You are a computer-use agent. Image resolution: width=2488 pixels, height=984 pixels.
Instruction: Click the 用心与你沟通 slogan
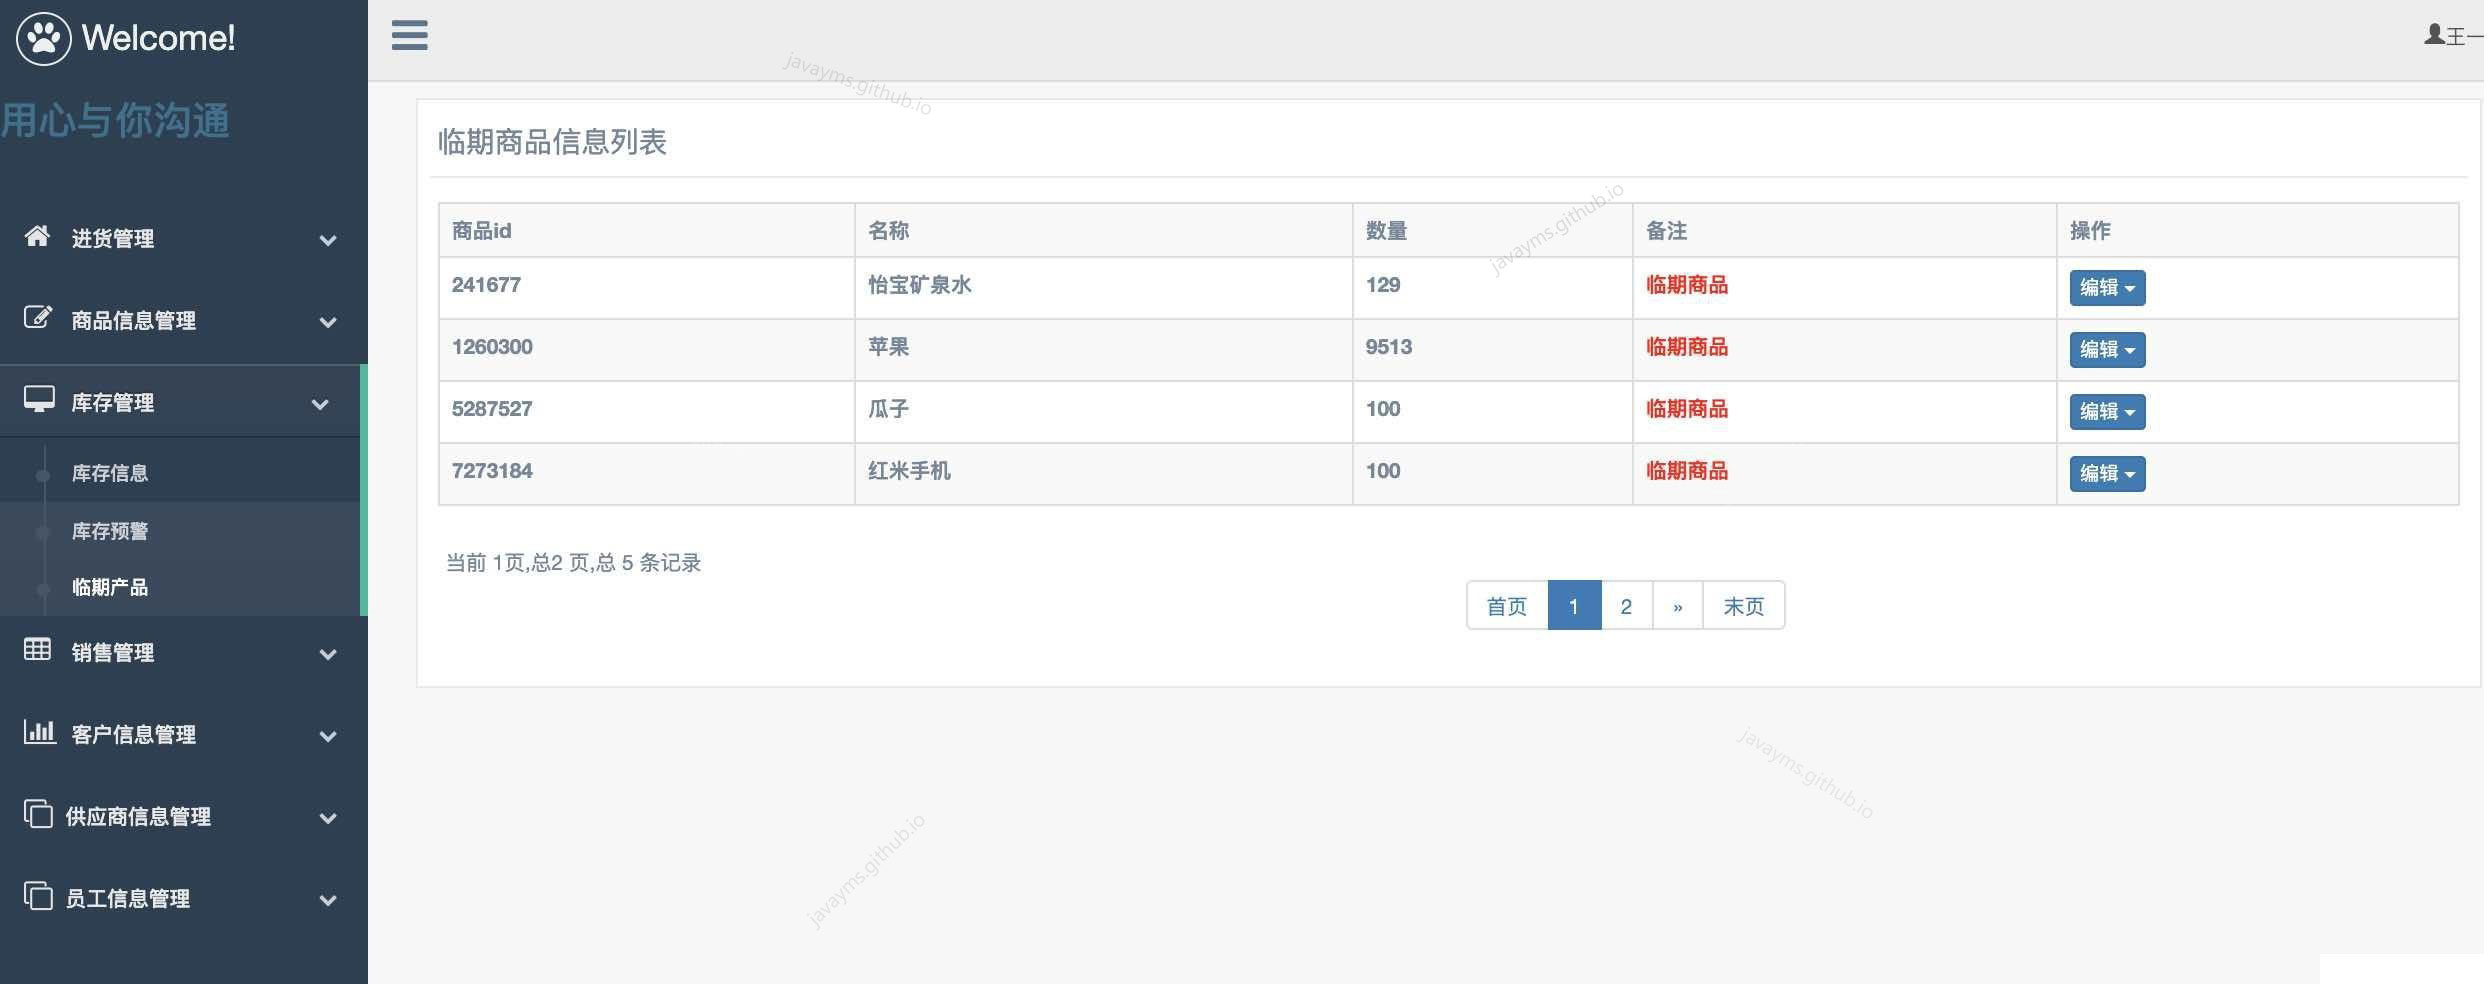click(115, 121)
